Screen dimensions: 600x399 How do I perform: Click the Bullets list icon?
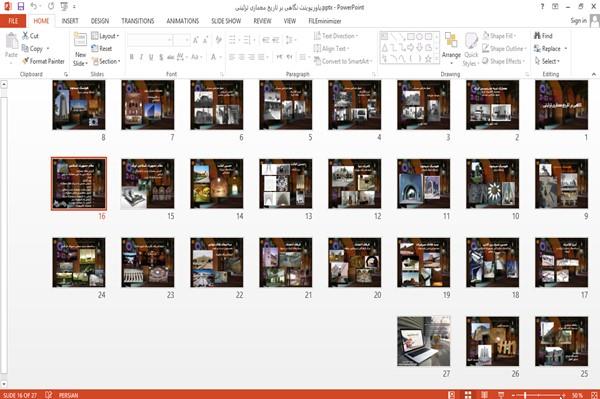(x=233, y=40)
